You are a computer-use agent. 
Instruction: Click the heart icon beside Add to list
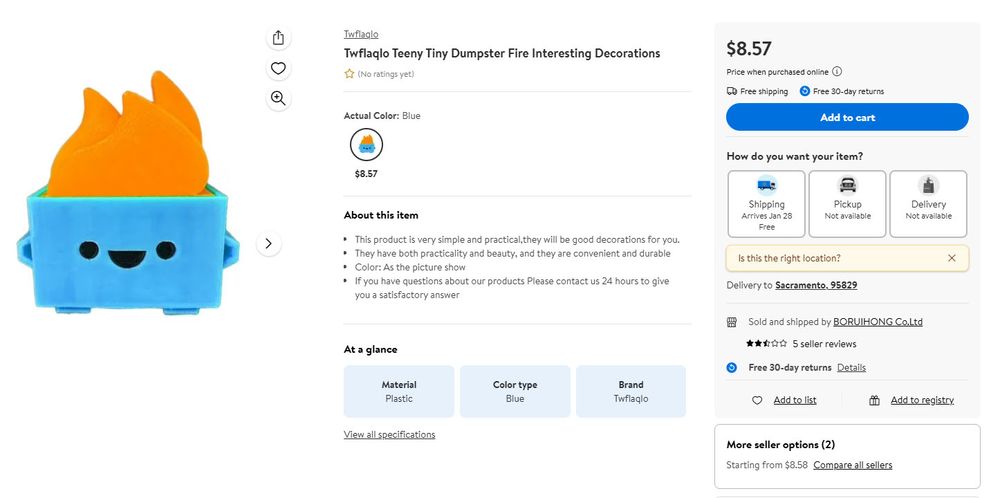click(757, 400)
